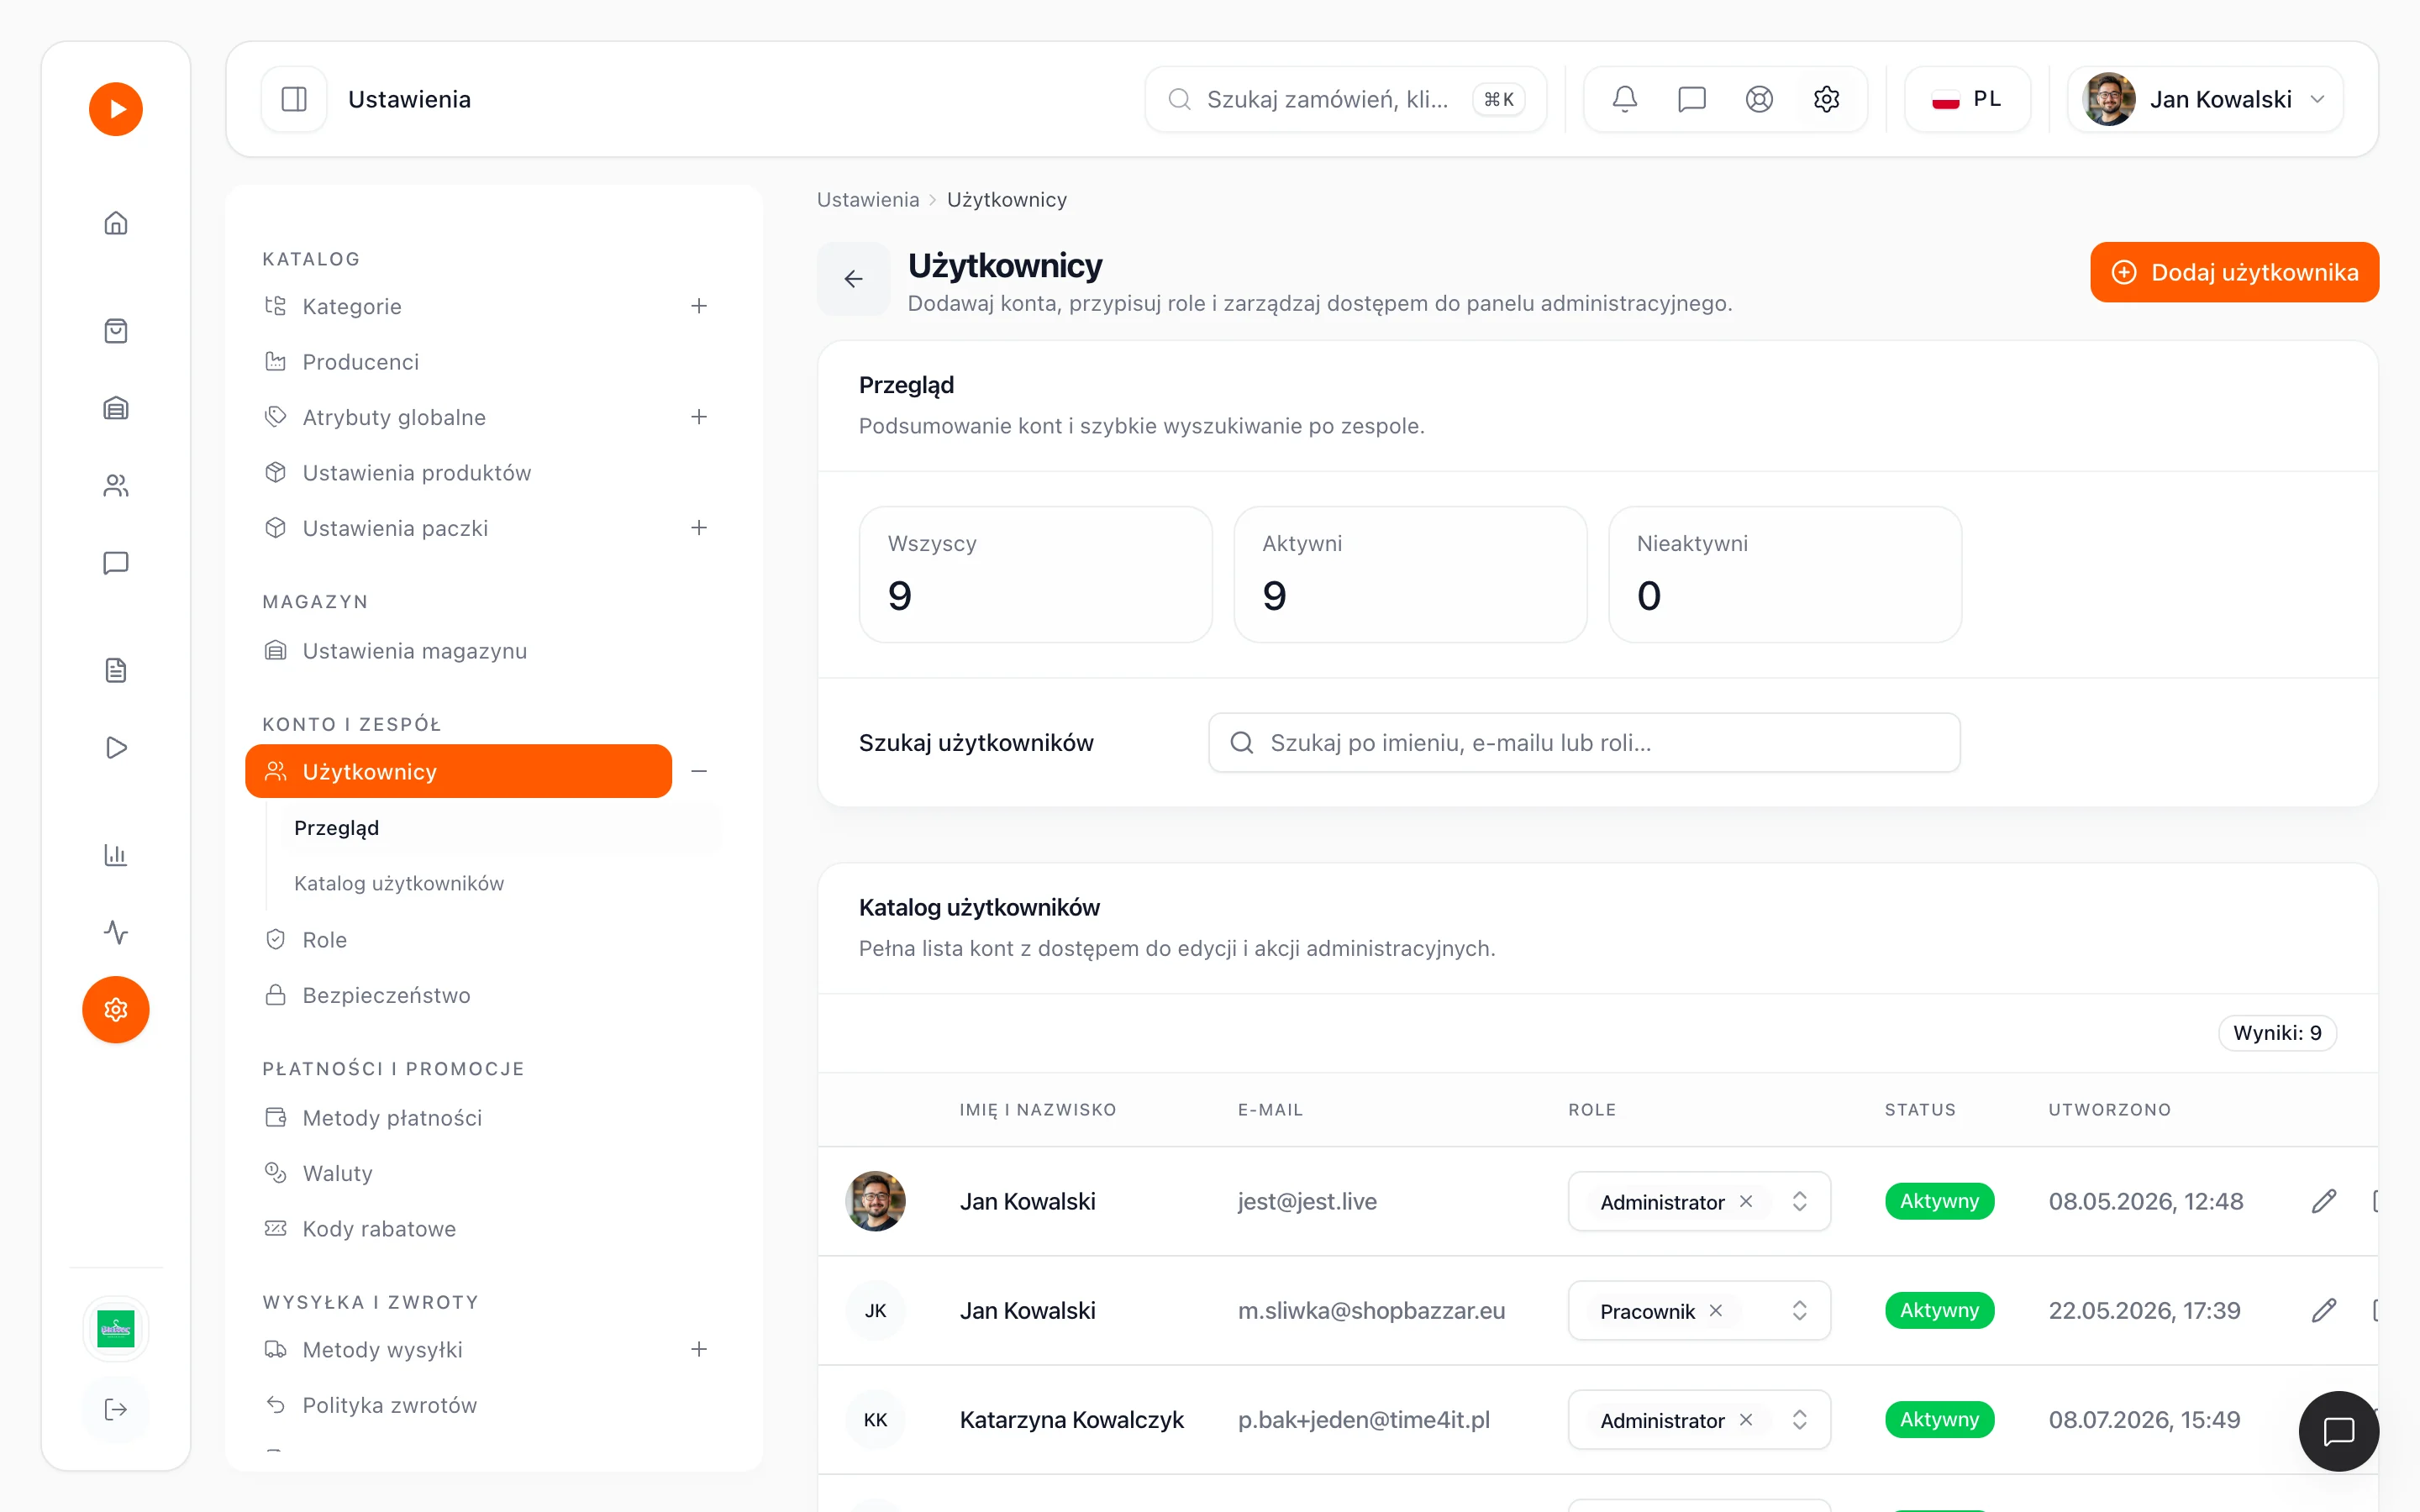
Task: Open the document icon in left rail
Action: coord(116,670)
